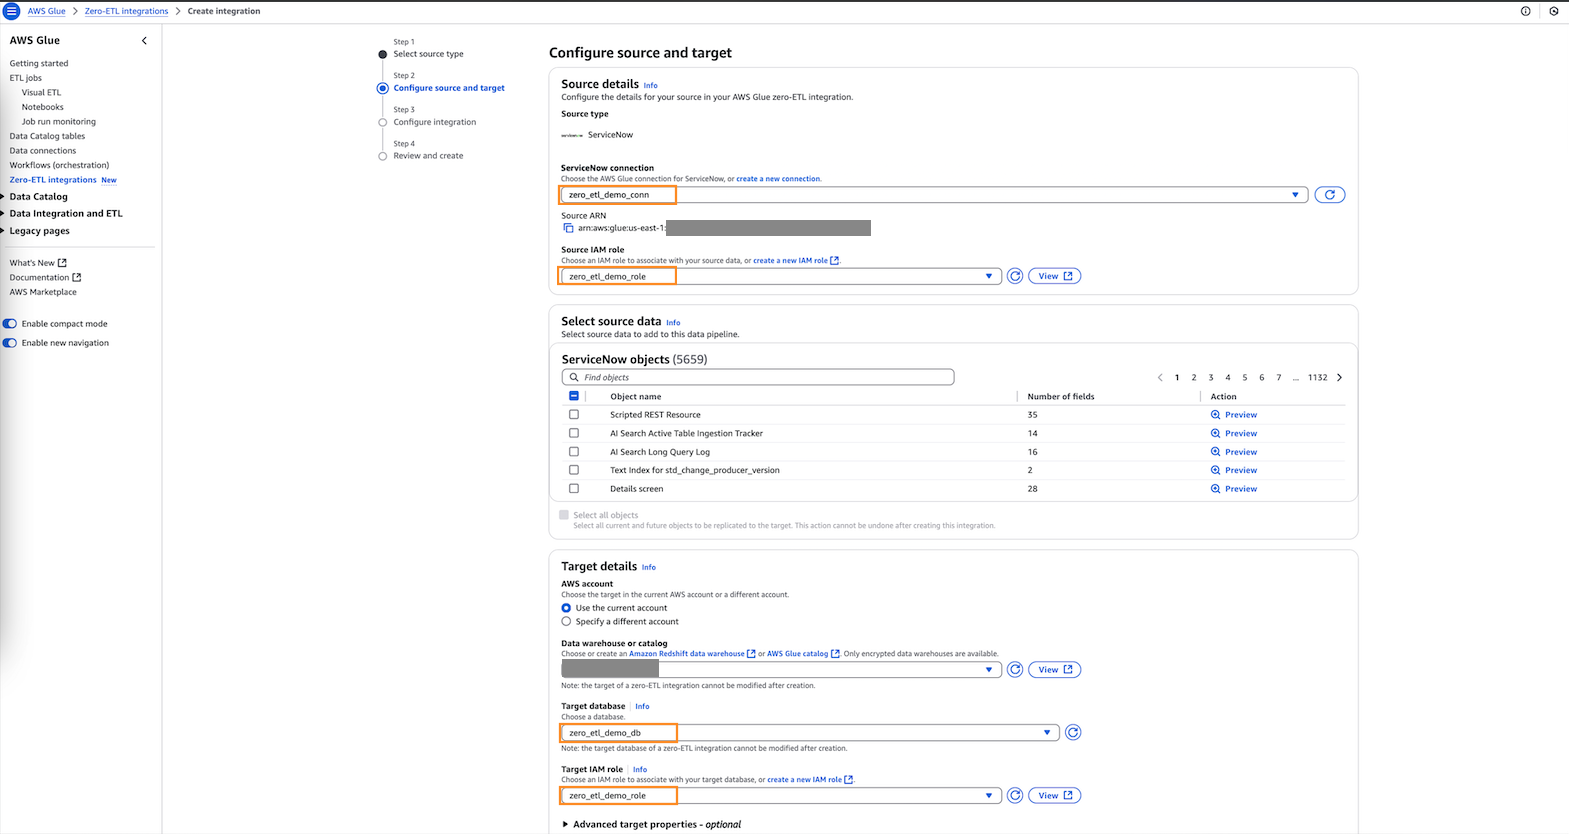Check the AI Search Active Table Ingestion Tracker checkbox

[574, 433]
